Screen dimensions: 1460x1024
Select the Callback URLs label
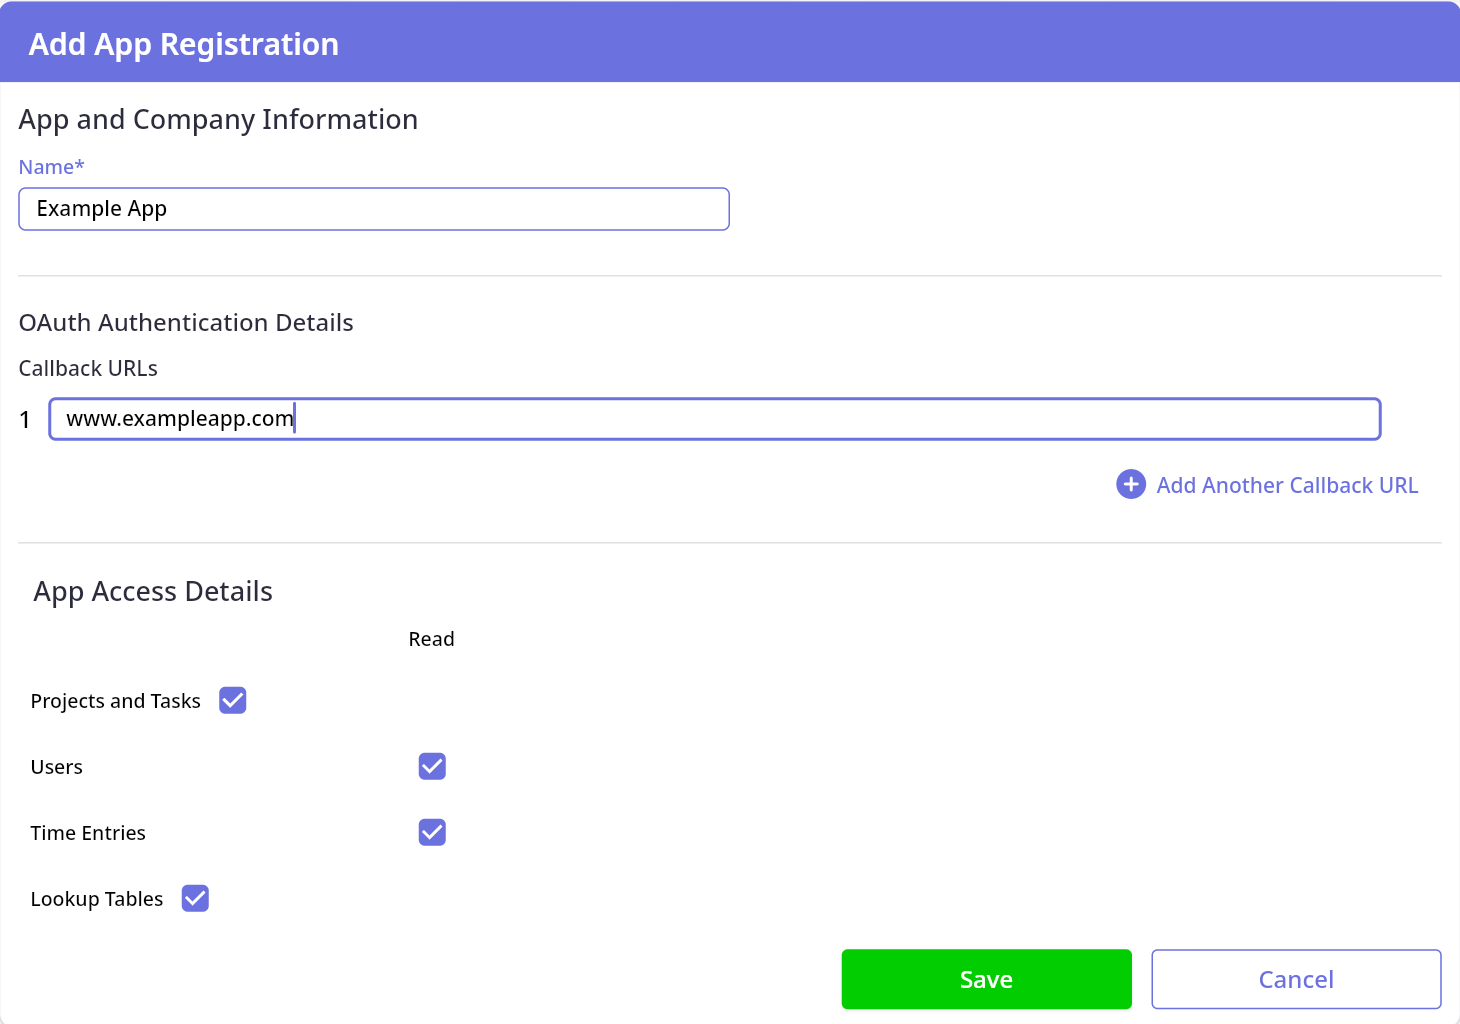[x=88, y=369]
